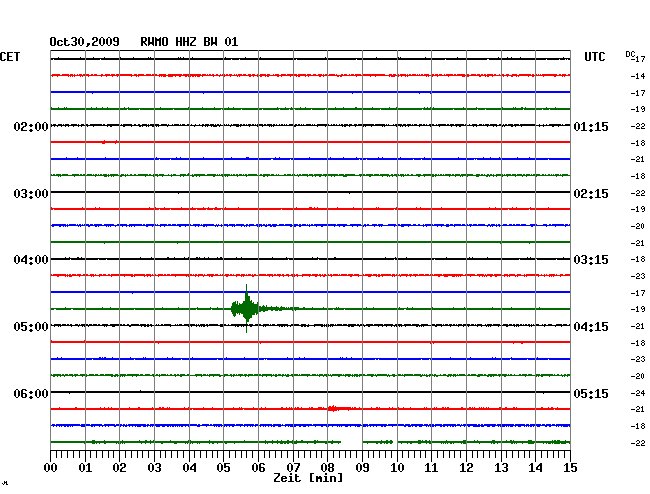This screenshot has width=650, height=494.
Task: Click the DC value "-24"
Action: (638, 393)
